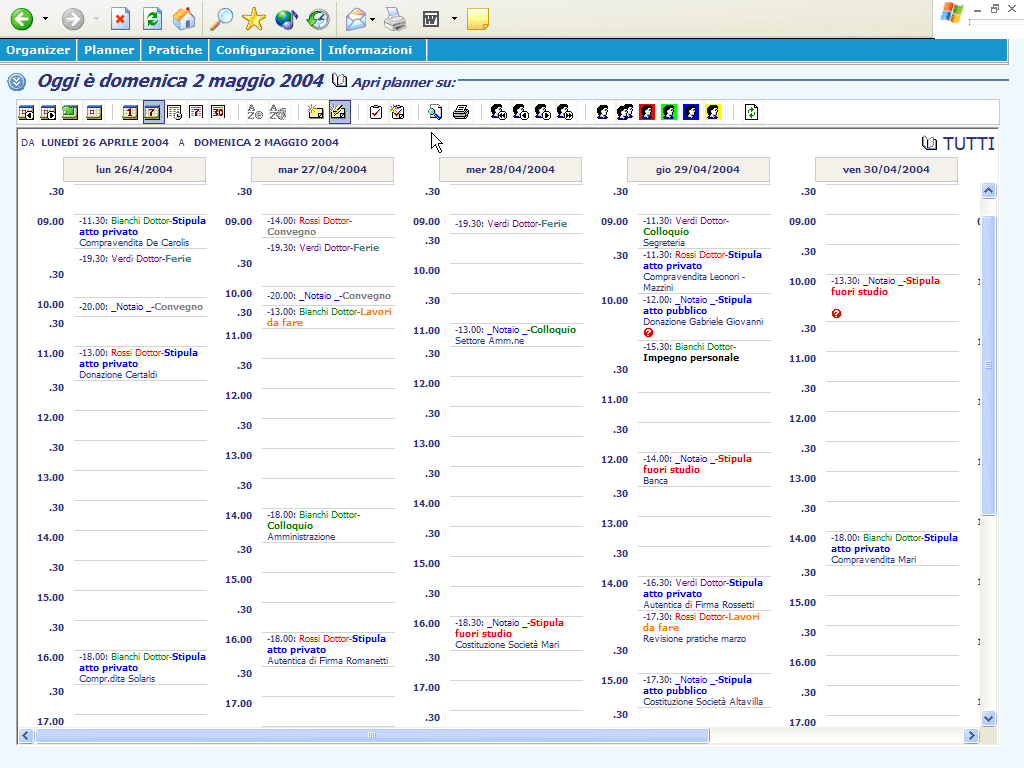1024x768 pixels.
Task: Click the Edit with Word icon
Action: click(431, 19)
